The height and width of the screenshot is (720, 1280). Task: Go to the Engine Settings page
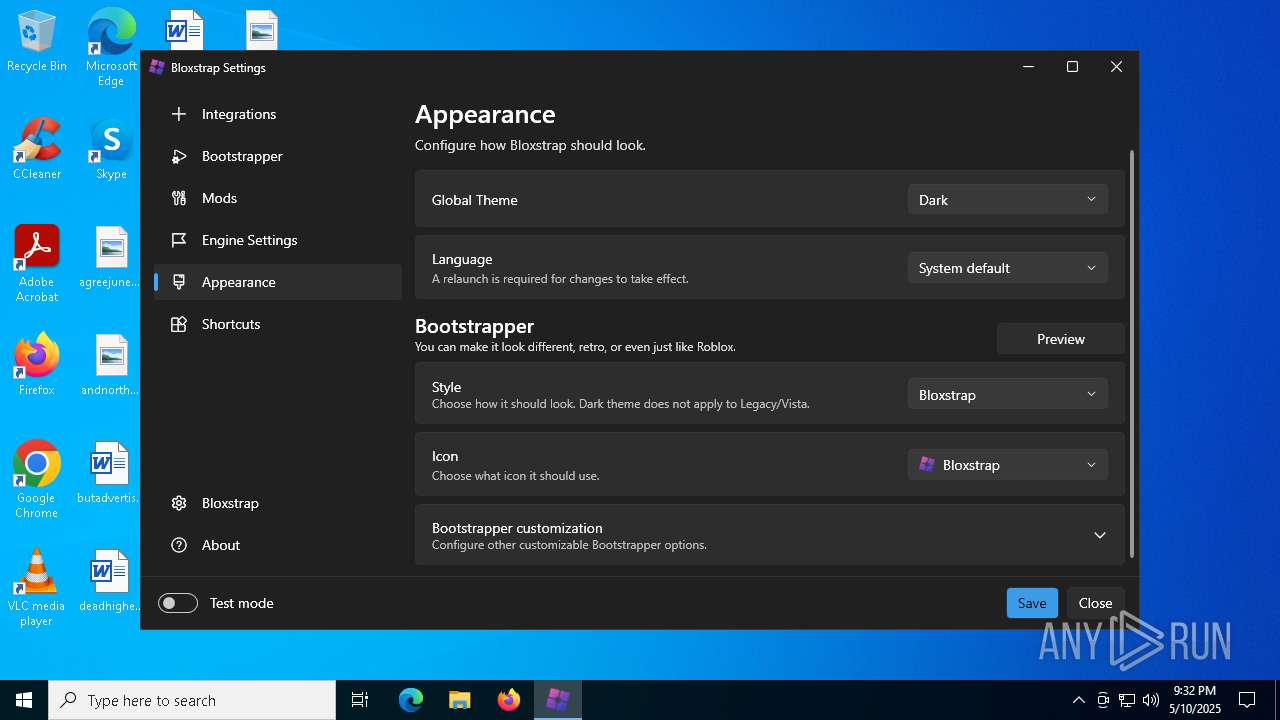[x=278, y=240]
